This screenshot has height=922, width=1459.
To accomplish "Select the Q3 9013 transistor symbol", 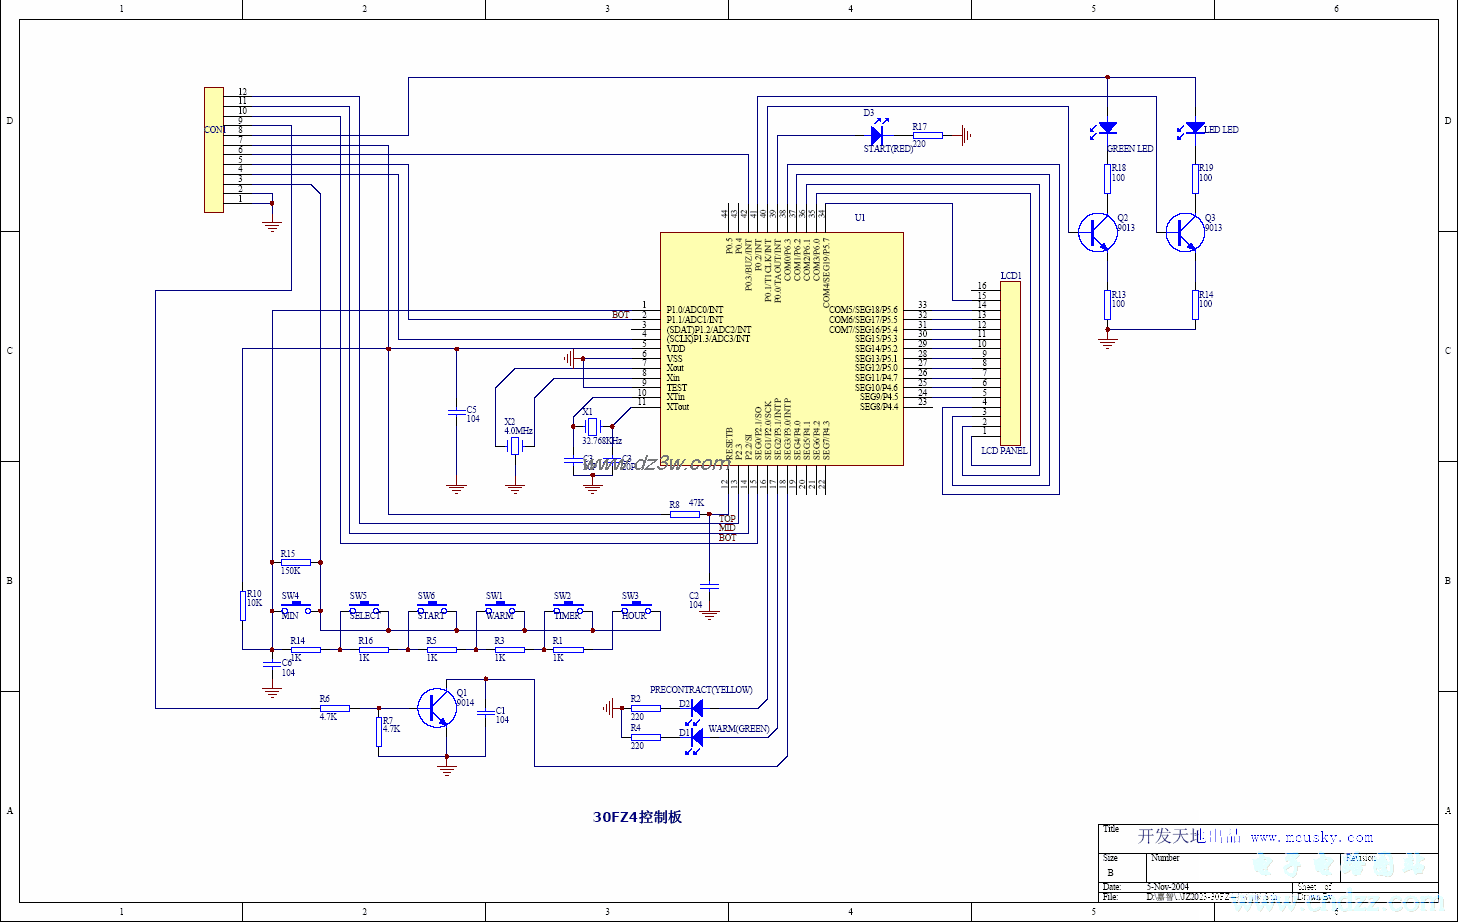I will (1186, 232).
